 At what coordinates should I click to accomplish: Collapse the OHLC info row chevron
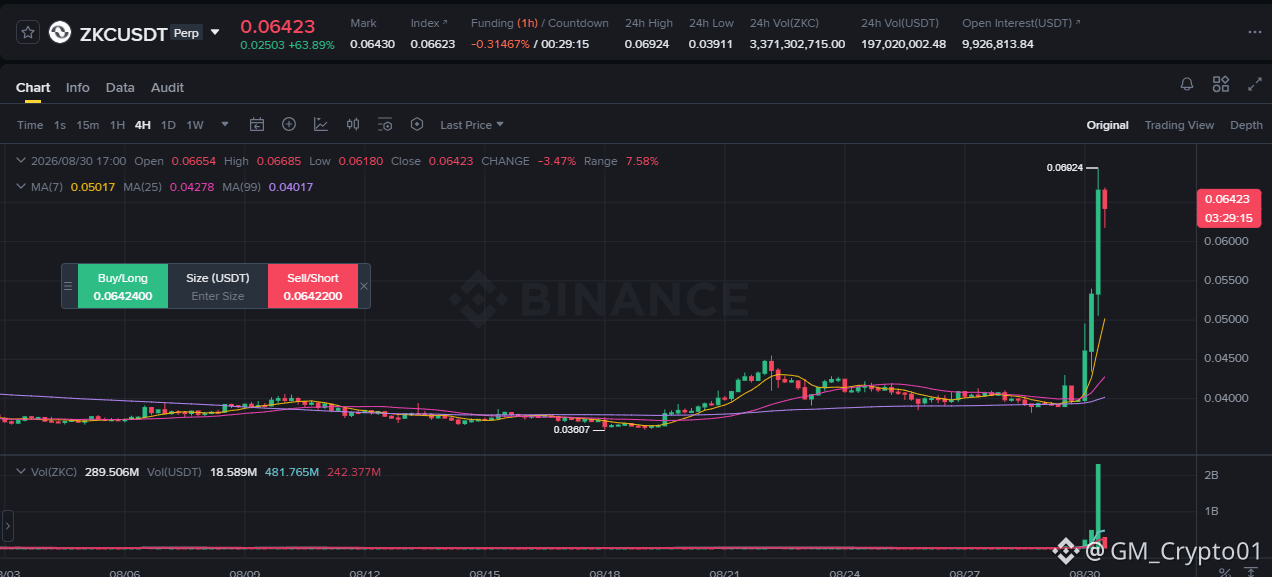(x=22, y=161)
